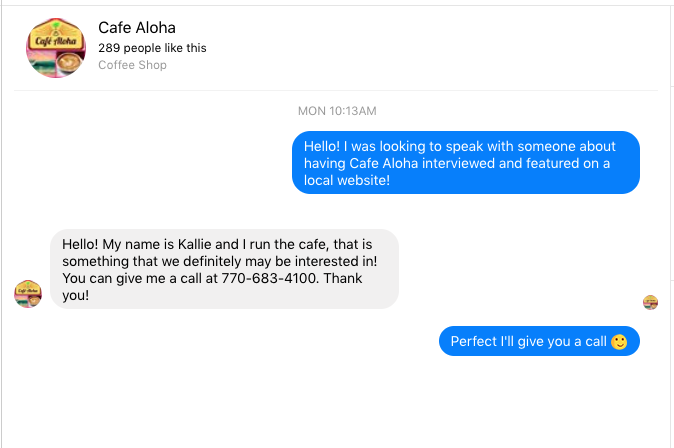The height and width of the screenshot is (448, 674).
Task: Select 'Thank you!' in Kallie's reply
Action: 212,287
